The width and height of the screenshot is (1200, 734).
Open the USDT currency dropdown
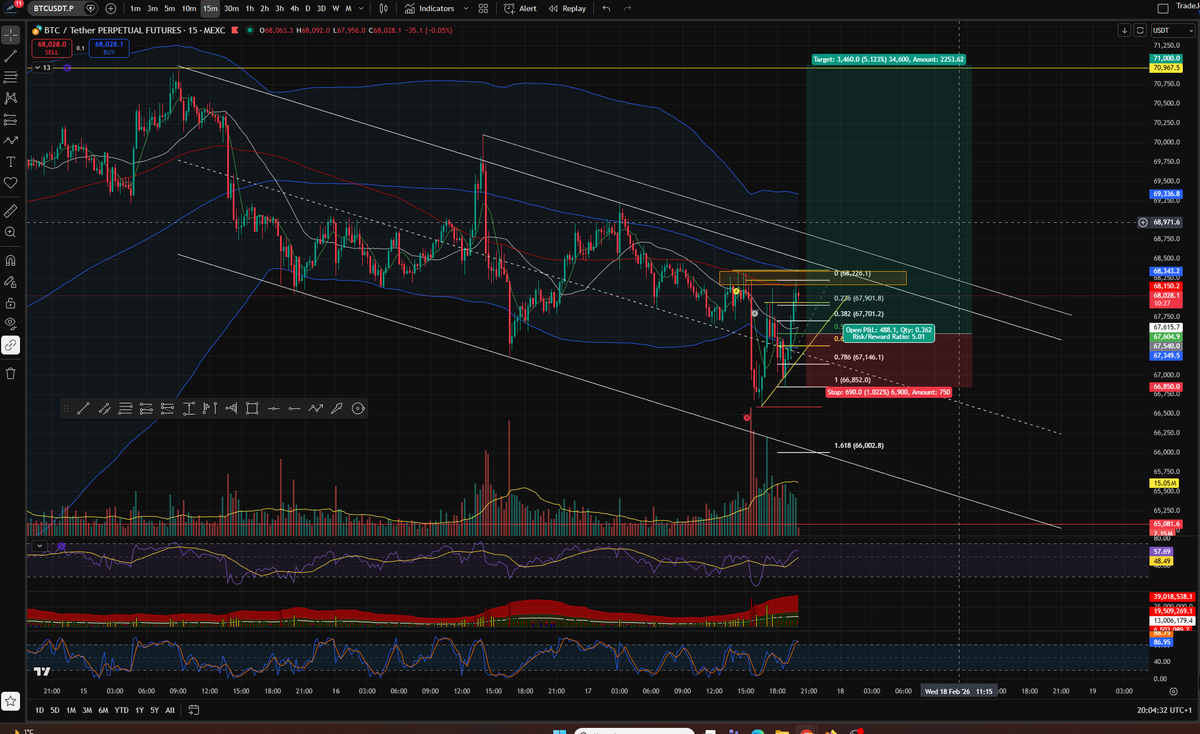point(1175,30)
